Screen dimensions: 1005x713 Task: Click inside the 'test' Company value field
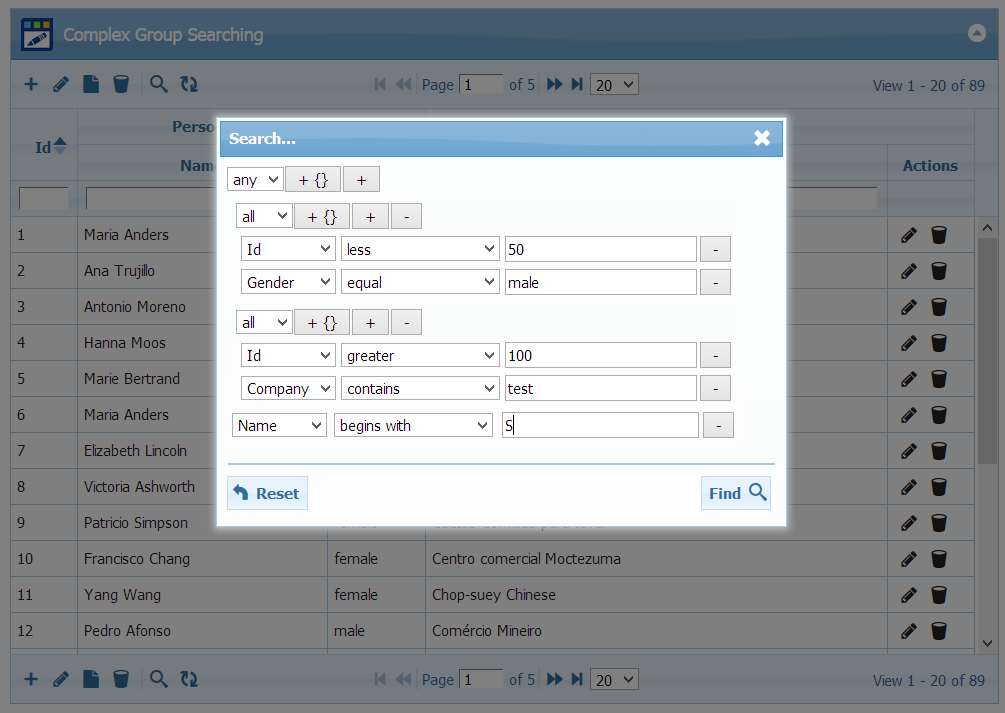[x=600, y=388]
